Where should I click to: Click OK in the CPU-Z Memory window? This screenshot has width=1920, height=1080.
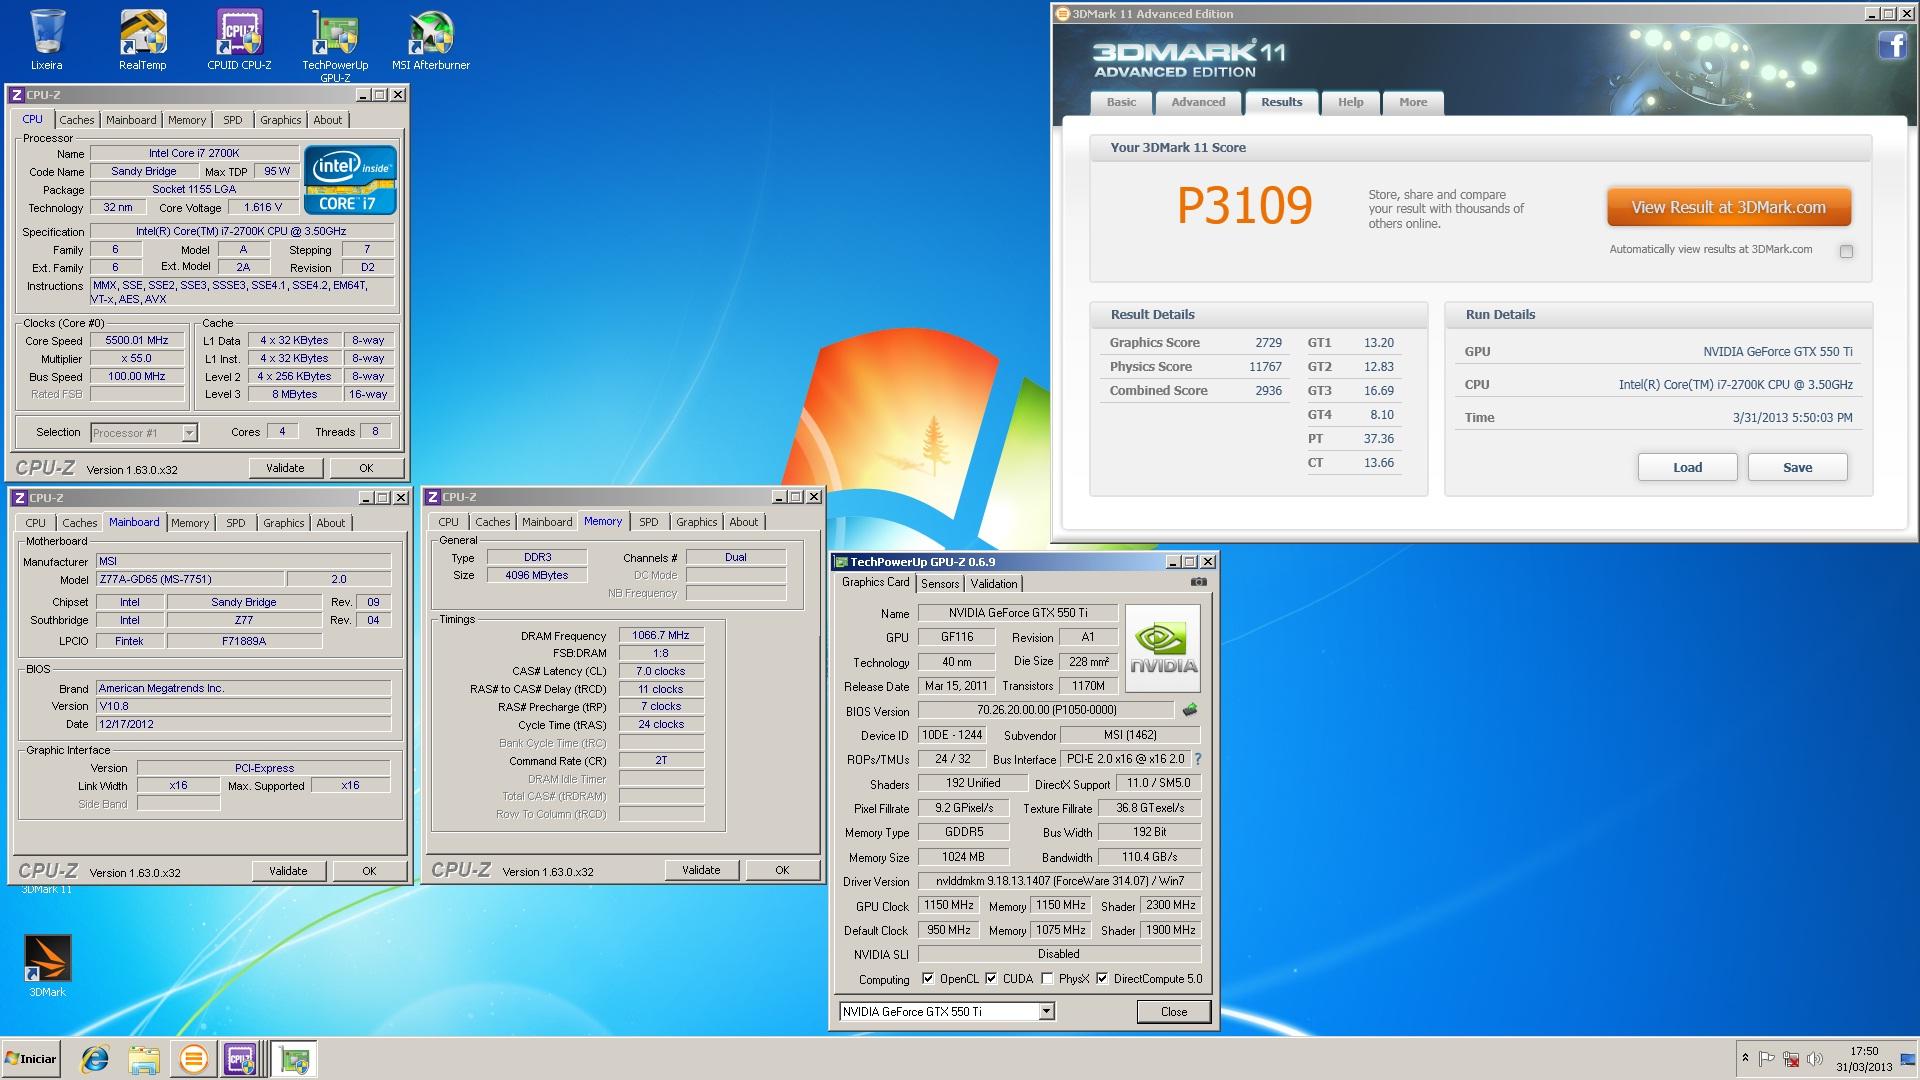782,870
